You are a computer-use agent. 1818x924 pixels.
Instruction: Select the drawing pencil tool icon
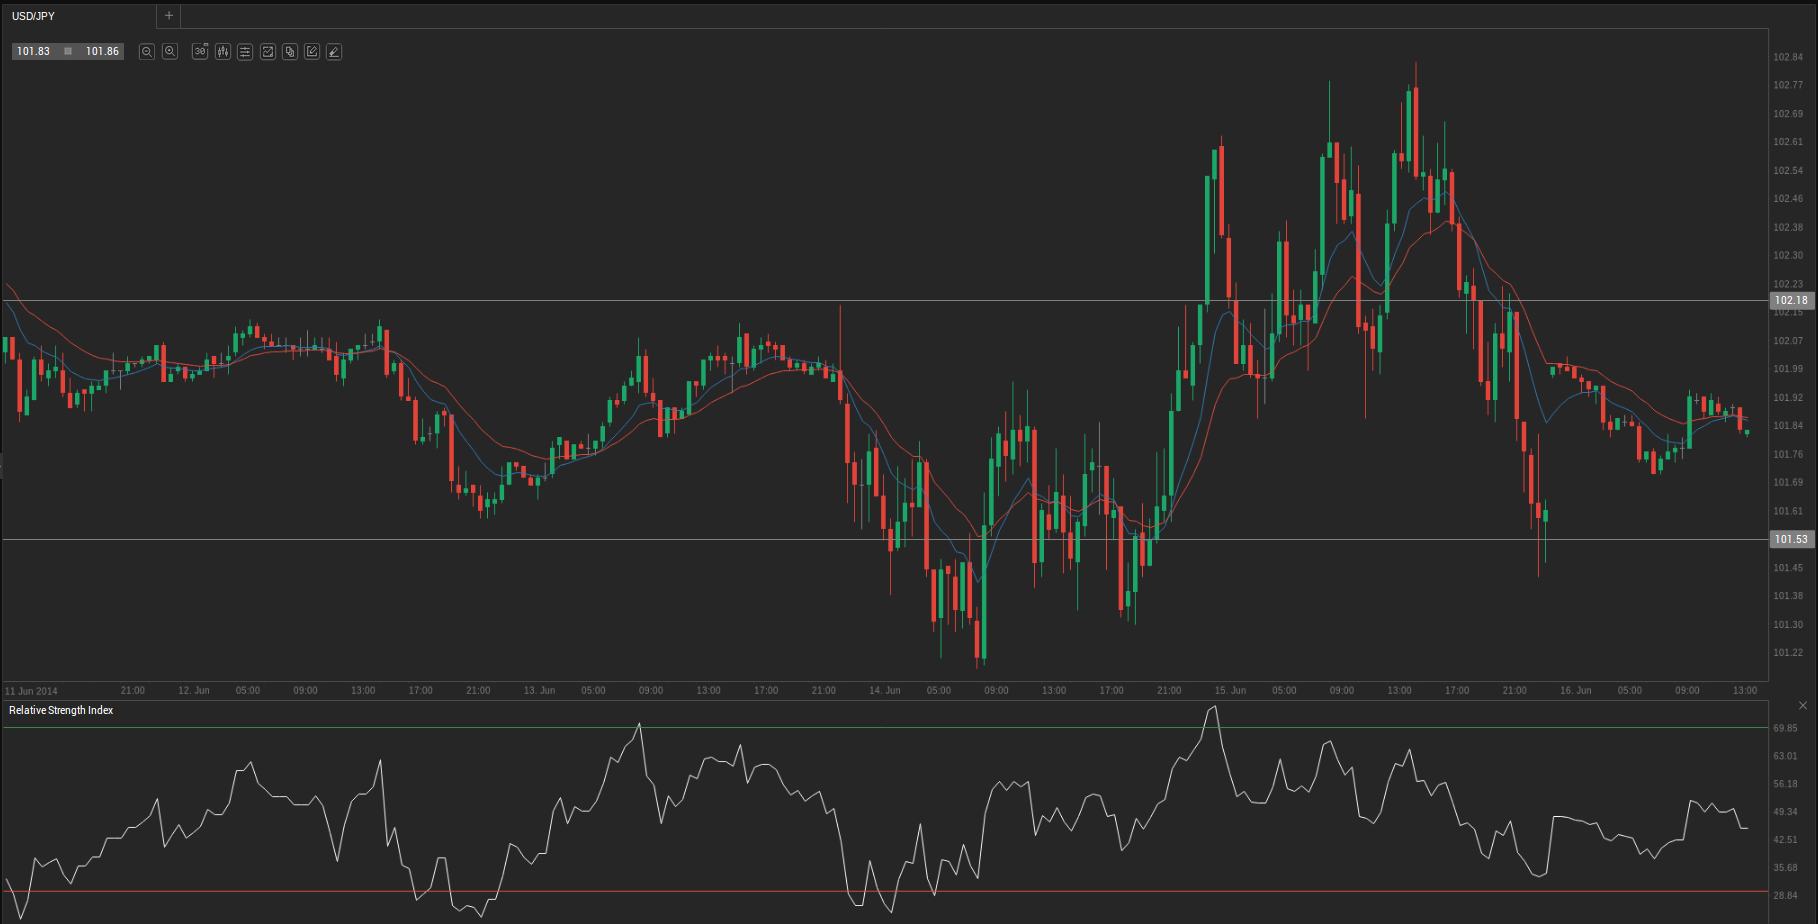(334, 52)
